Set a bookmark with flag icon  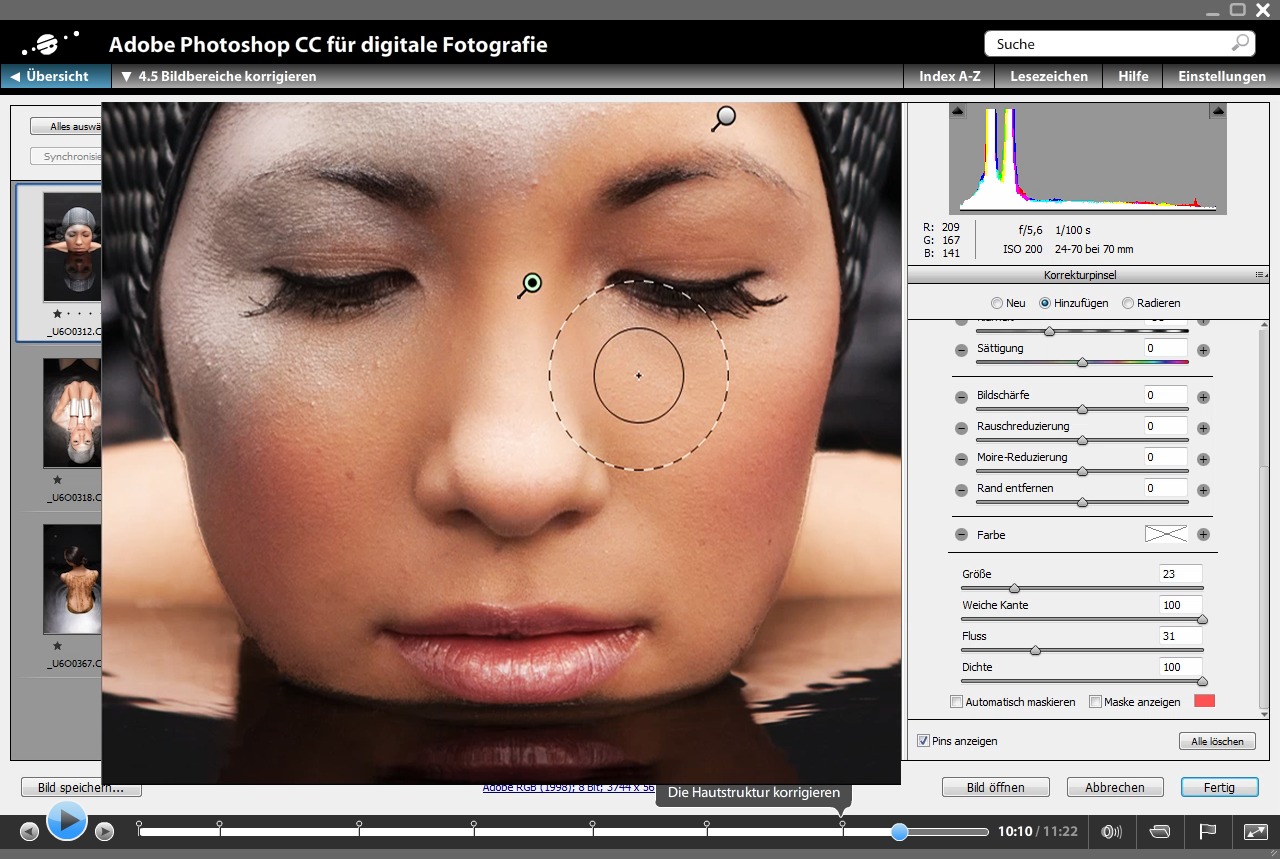pyautogui.click(x=1207, y=831)
